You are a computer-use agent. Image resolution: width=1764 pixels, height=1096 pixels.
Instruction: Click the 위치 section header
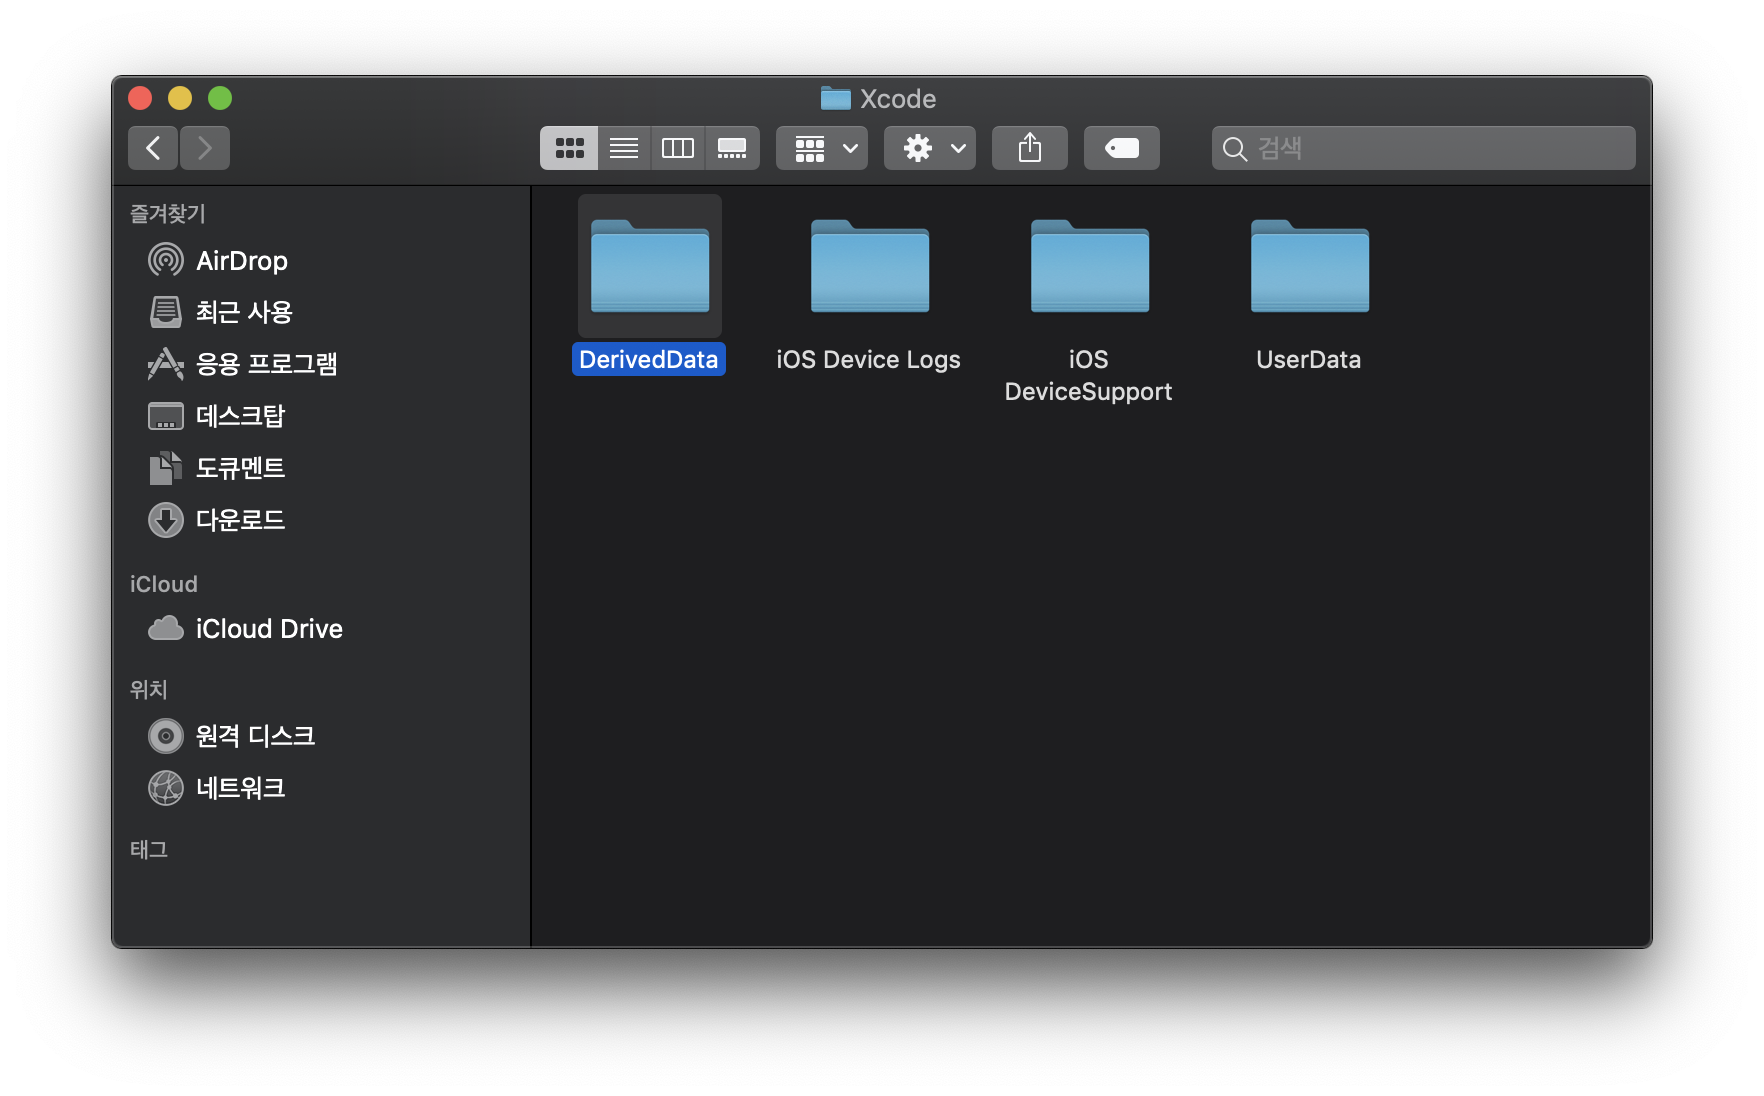click(149, 690)
